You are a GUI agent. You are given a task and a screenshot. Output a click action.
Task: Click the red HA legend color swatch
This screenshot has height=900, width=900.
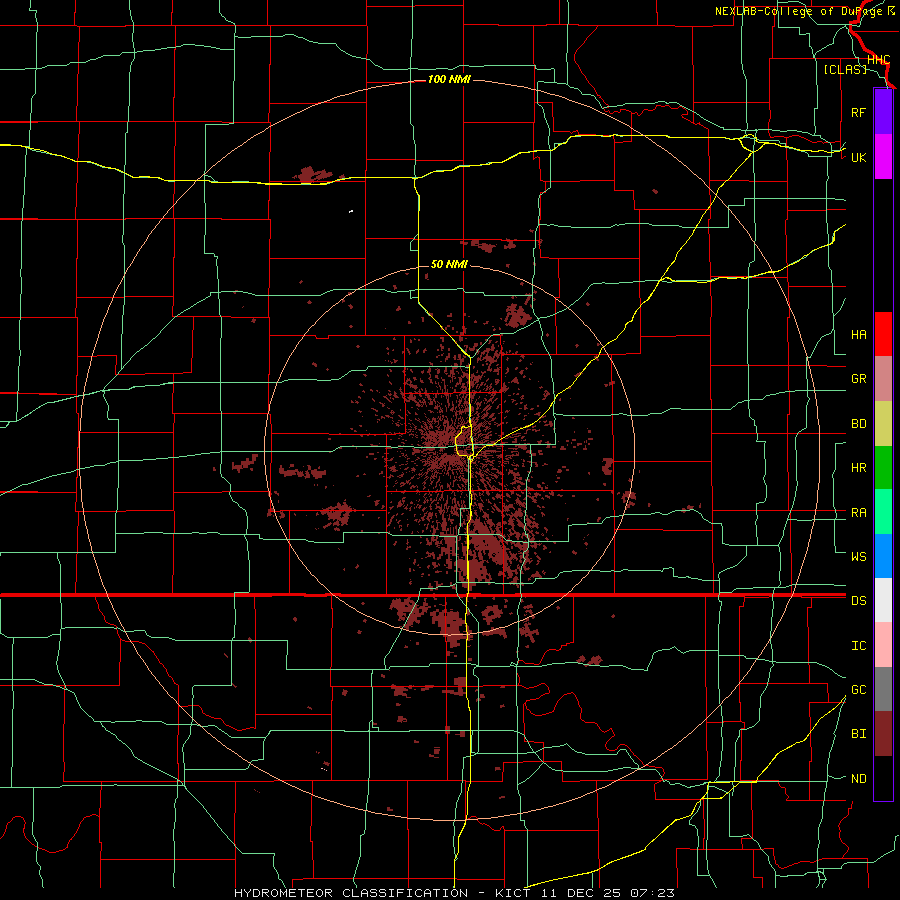(x=883, y=334)
